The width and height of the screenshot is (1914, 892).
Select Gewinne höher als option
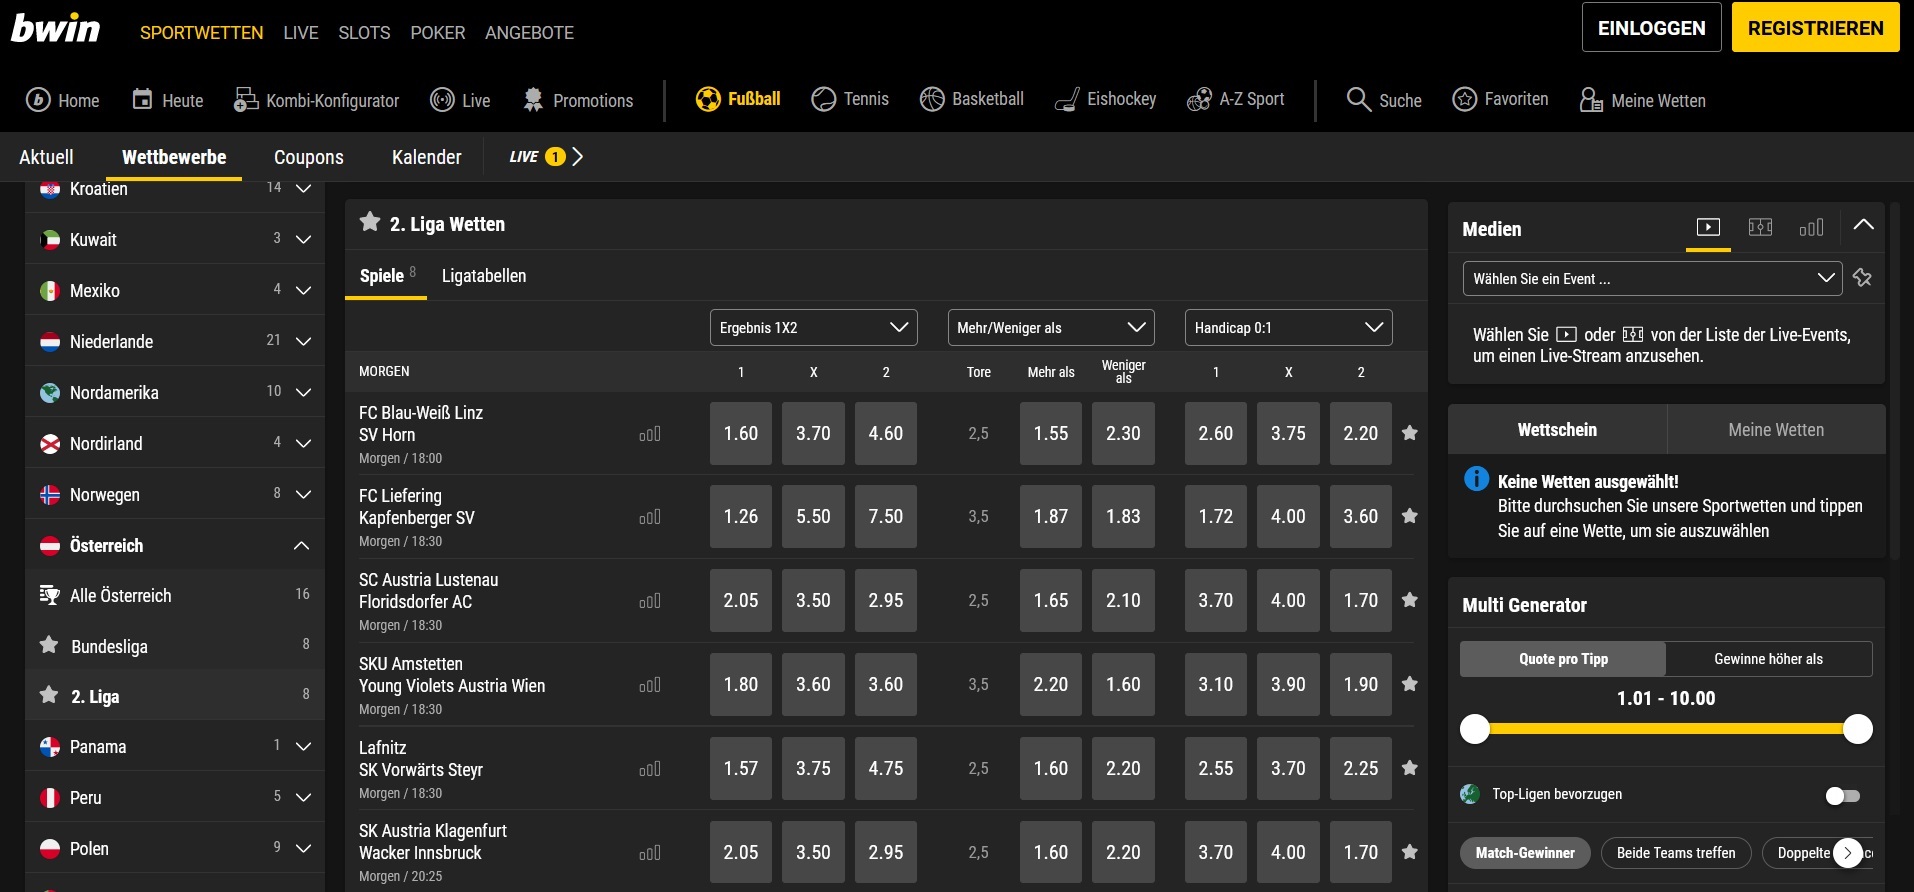pyautogui.click(x=1768, y=659)
